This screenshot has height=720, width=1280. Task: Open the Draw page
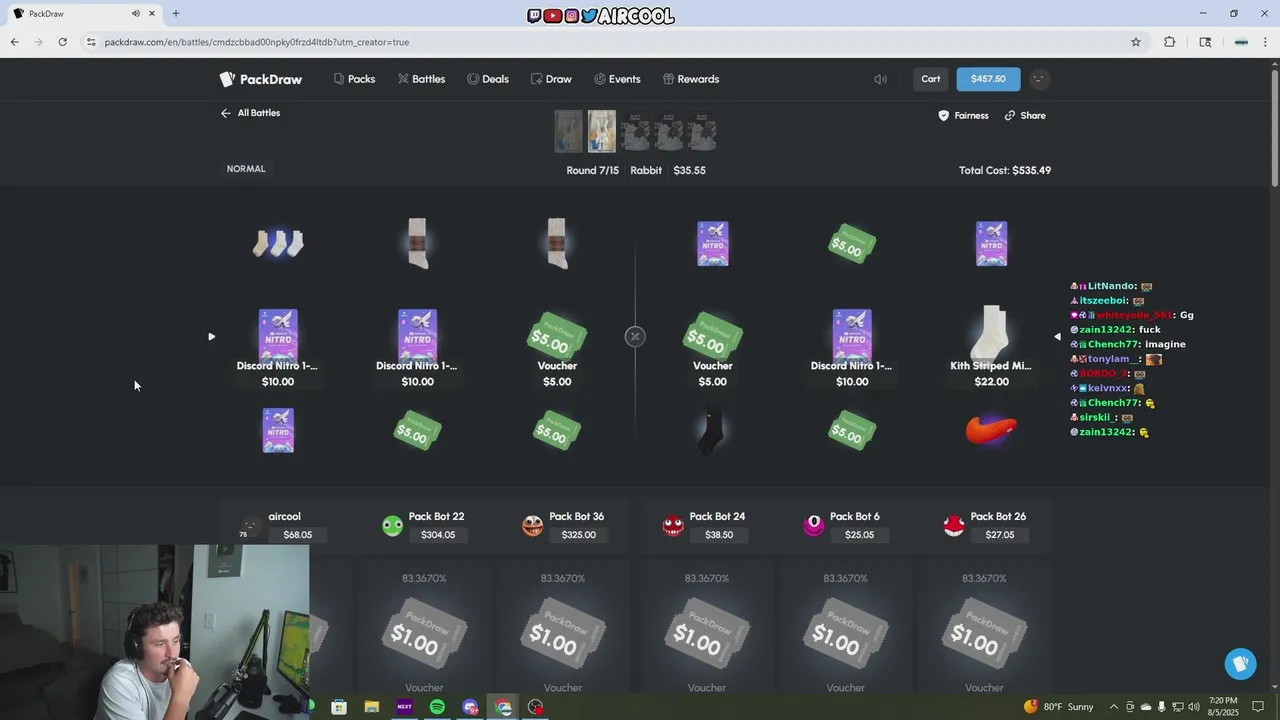click(551, 79)
